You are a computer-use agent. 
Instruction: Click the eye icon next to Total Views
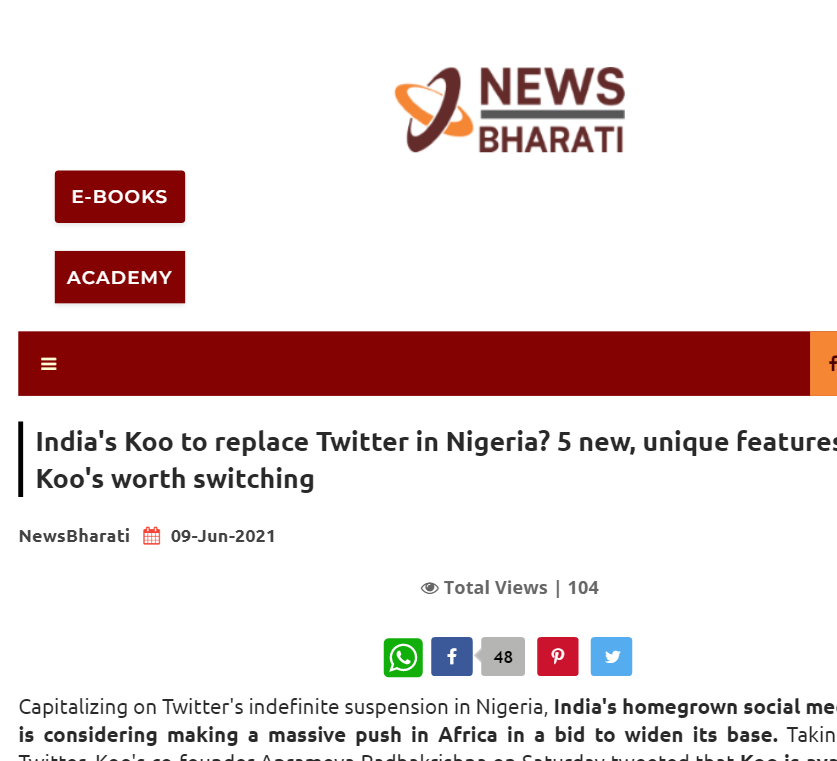click(x=429, y=588)
